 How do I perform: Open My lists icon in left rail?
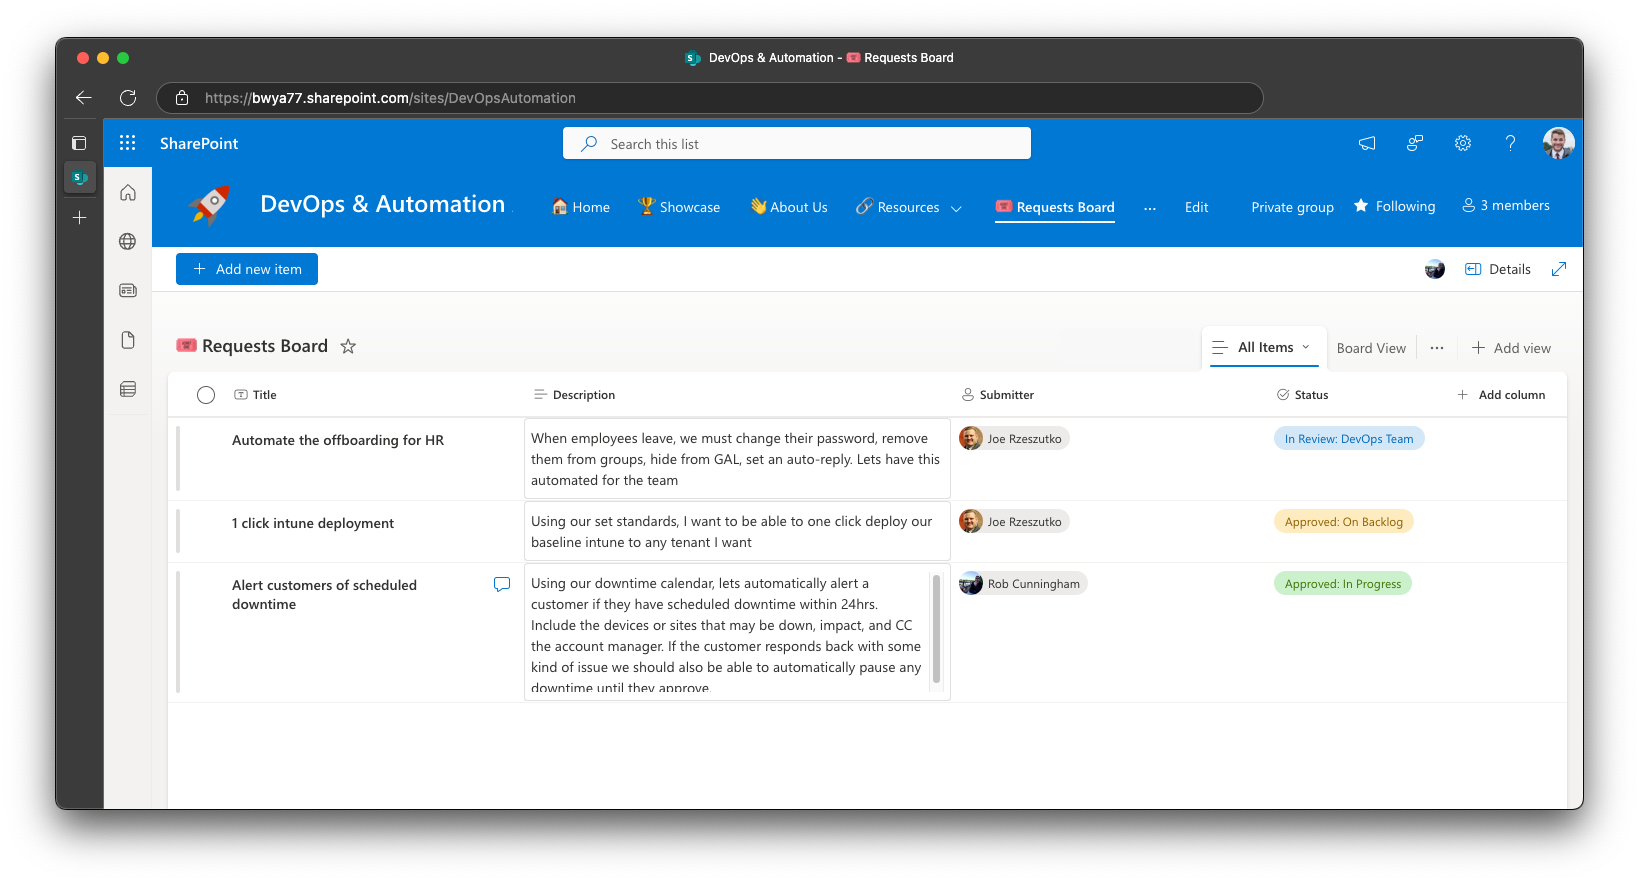(128, 389)
